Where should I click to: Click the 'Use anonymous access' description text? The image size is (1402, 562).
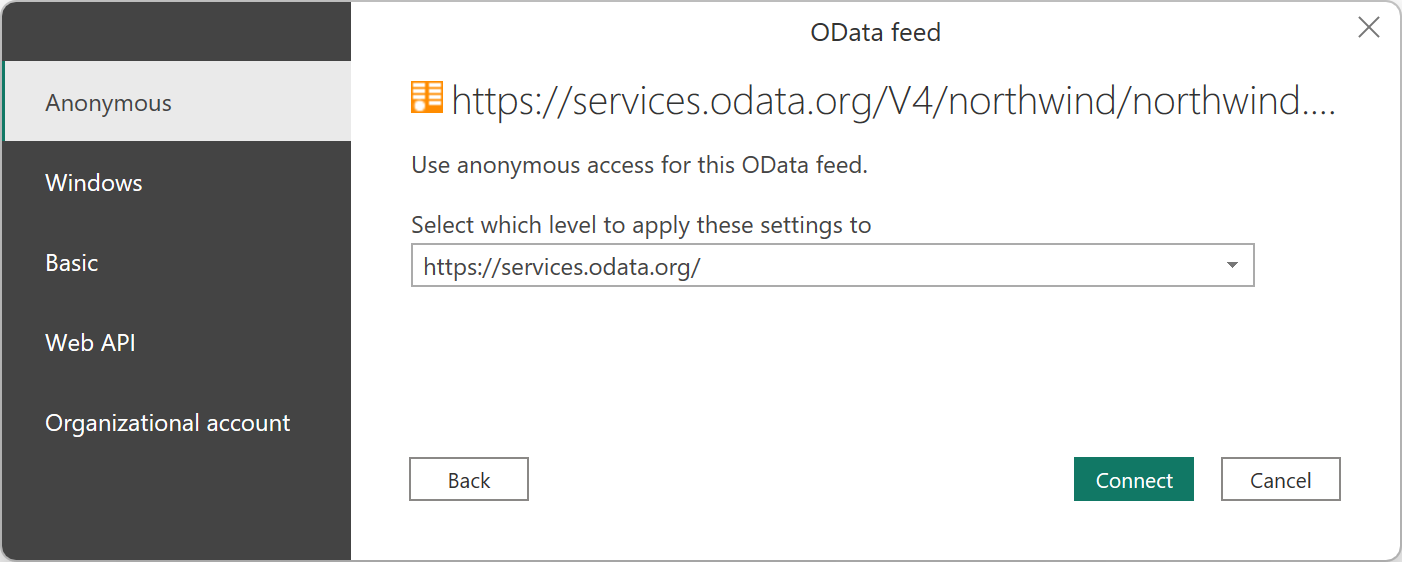click(639, 165)
